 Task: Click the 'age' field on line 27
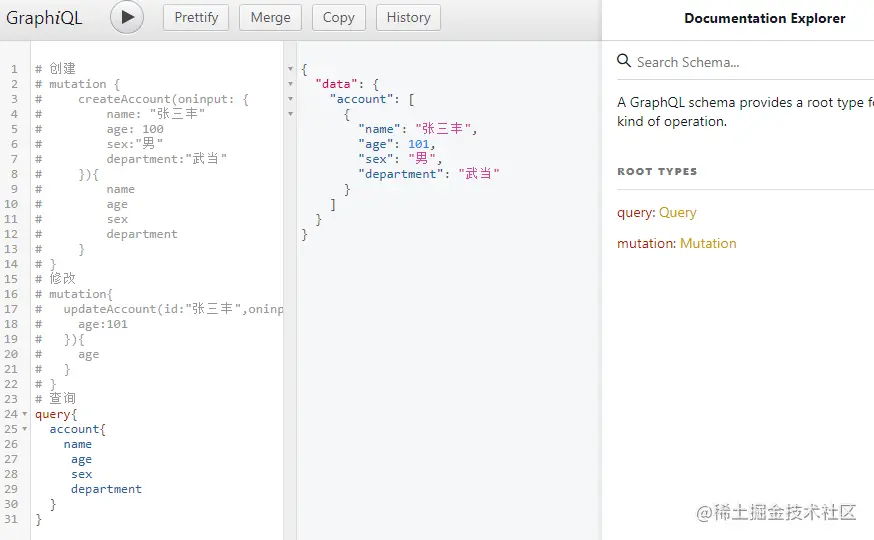pos(81,459)
